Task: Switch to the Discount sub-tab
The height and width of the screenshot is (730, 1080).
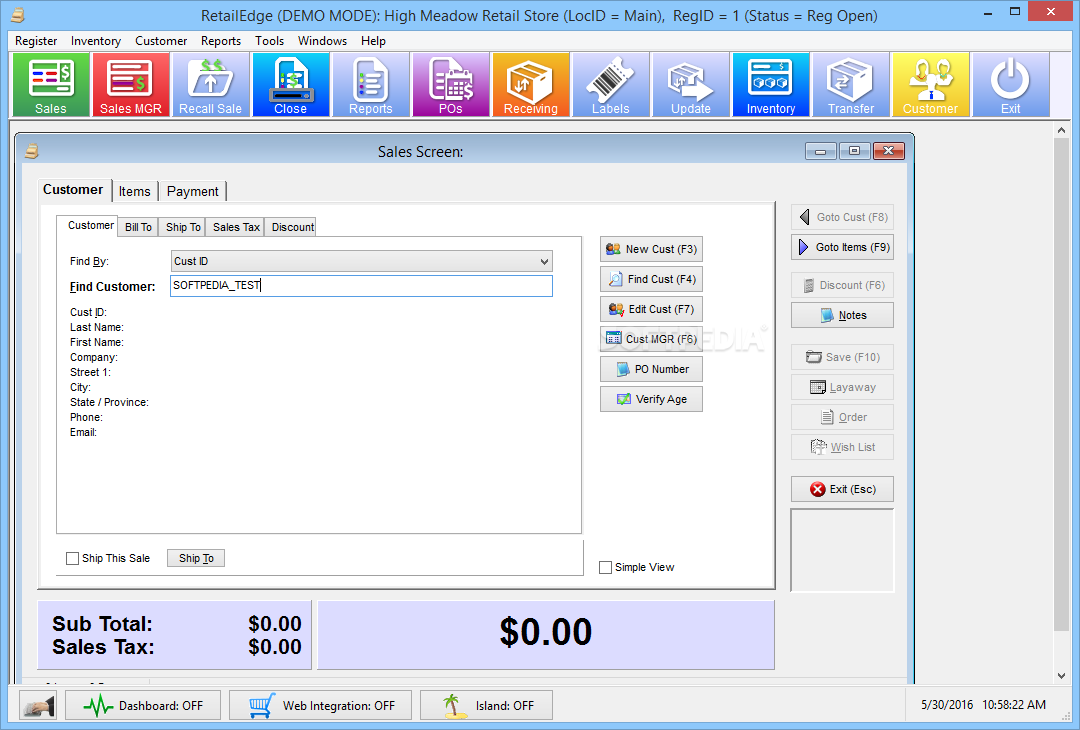Action: (293, 227)
